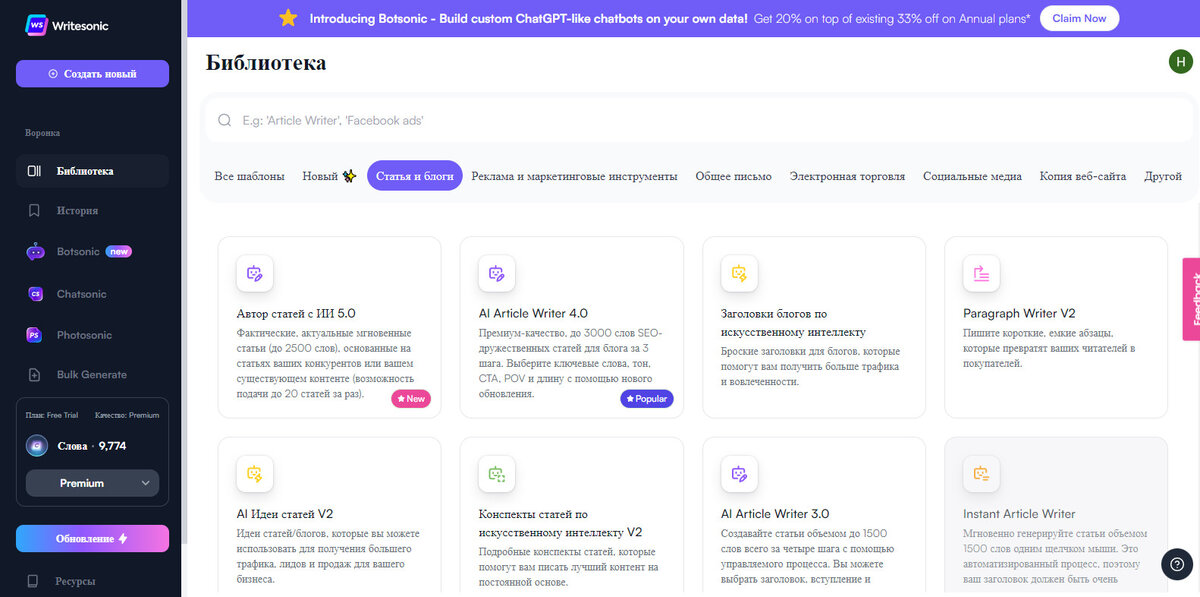Click the words credit coin icon
This screenshot has height=597, width=1200.
(36, 446)
